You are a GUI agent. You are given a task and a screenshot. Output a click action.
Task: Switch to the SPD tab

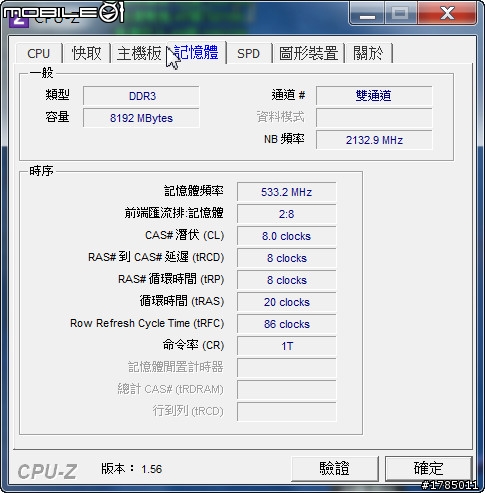[249, 53]
